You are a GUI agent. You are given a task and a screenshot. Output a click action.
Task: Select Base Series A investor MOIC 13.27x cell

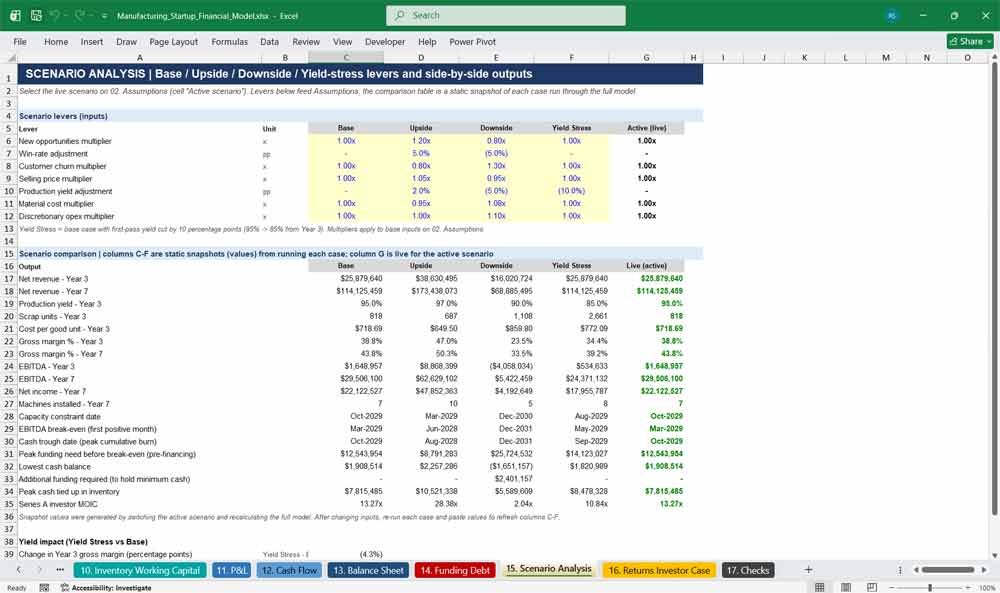(346, 504)
